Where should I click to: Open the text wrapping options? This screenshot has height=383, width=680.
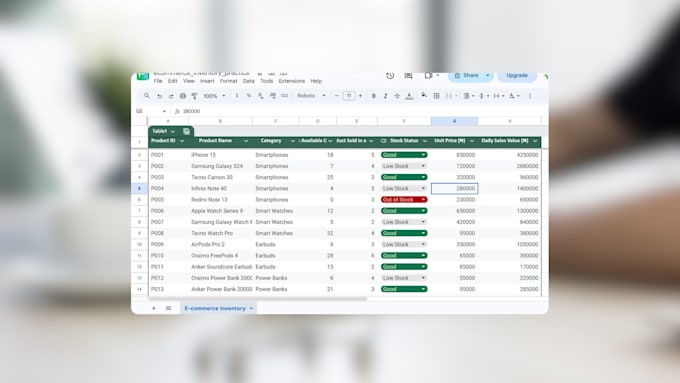coord(499,96)
